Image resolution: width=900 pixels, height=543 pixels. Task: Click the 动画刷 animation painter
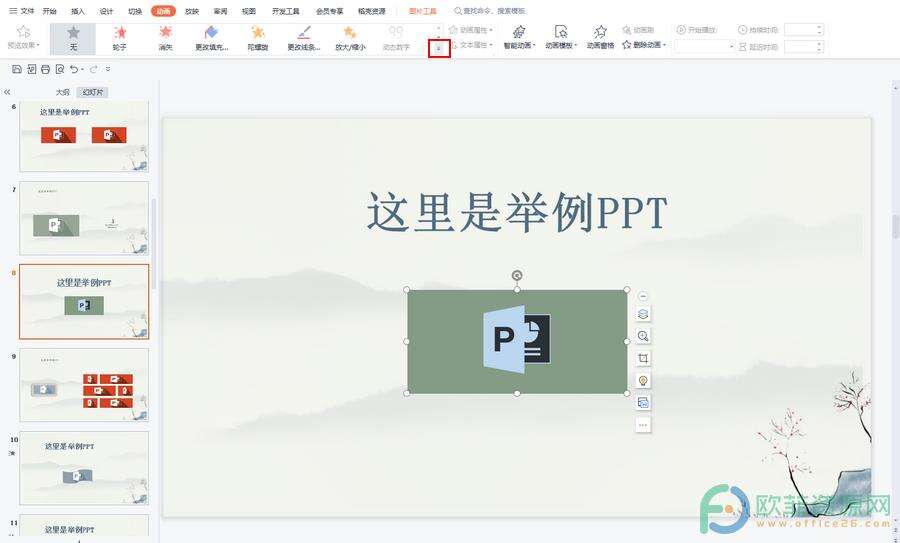pyautogui.click(x=639, y=30)
